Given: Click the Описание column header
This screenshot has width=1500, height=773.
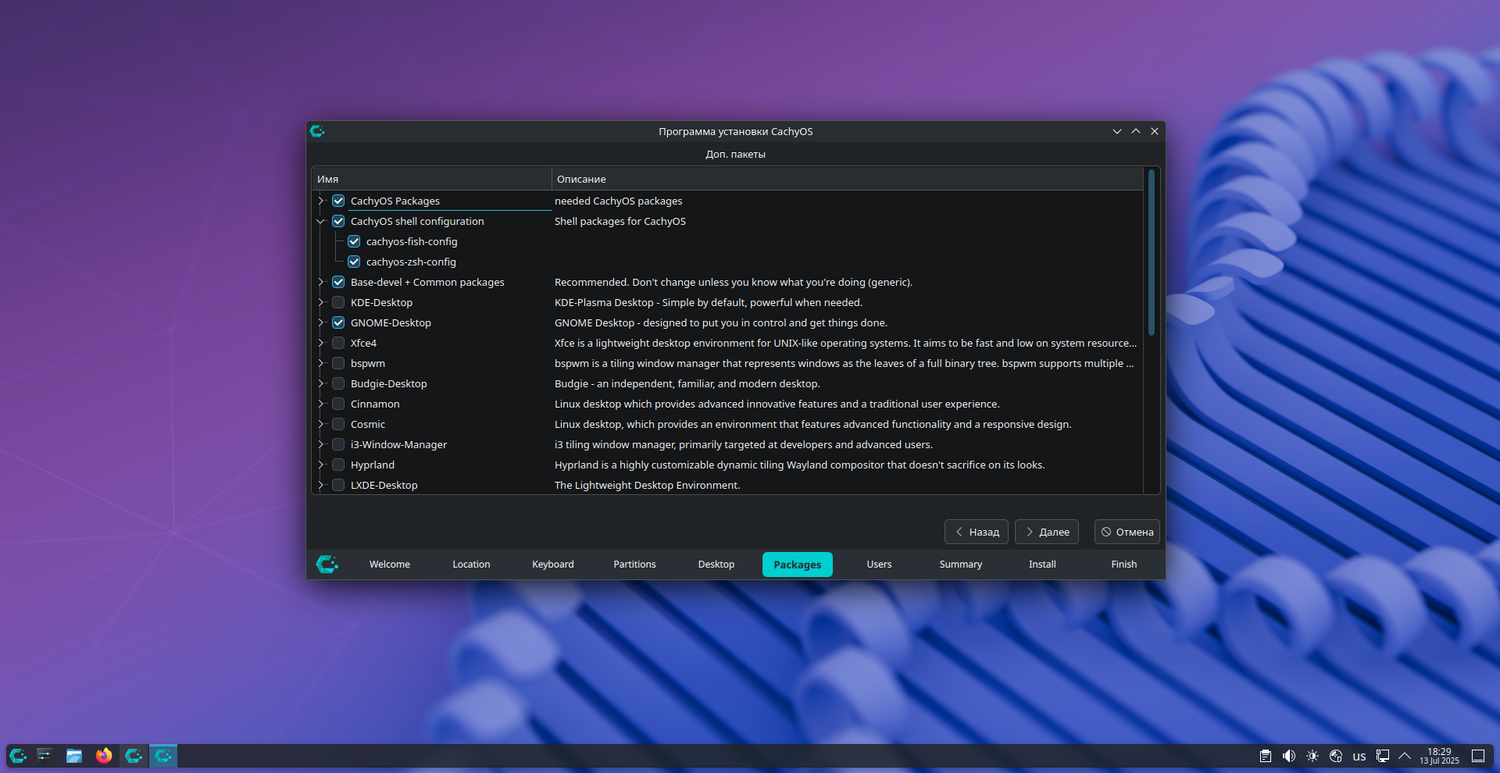Looking at the screenshot, I should [x=847, y=179].
